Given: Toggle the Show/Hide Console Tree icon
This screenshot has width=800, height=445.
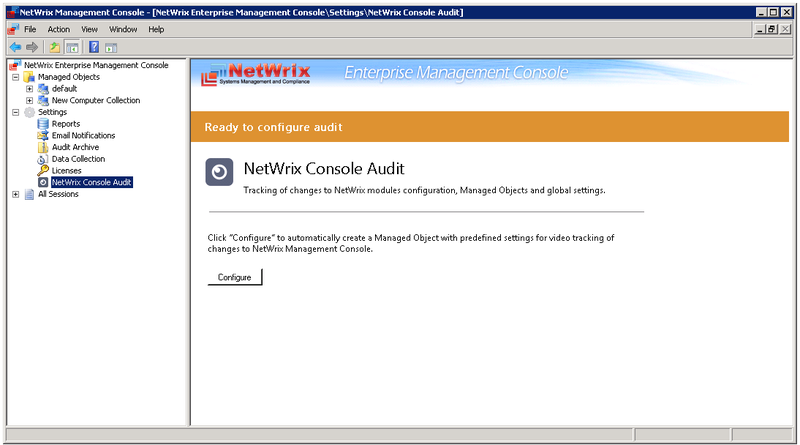Looking at the screenshot, I should coord(72,47).
